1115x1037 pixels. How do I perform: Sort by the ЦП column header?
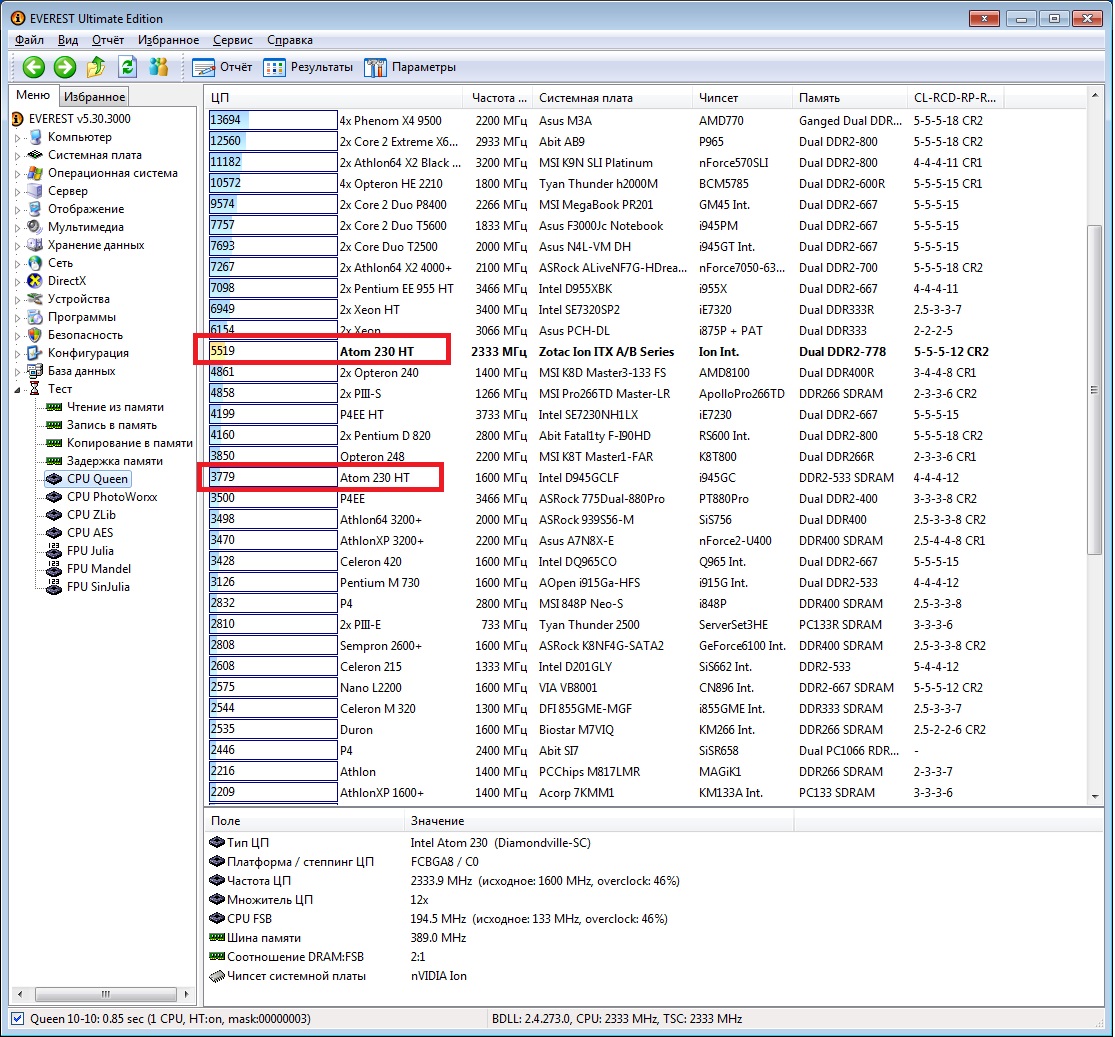pyautogui.click(x=334, y=98)
